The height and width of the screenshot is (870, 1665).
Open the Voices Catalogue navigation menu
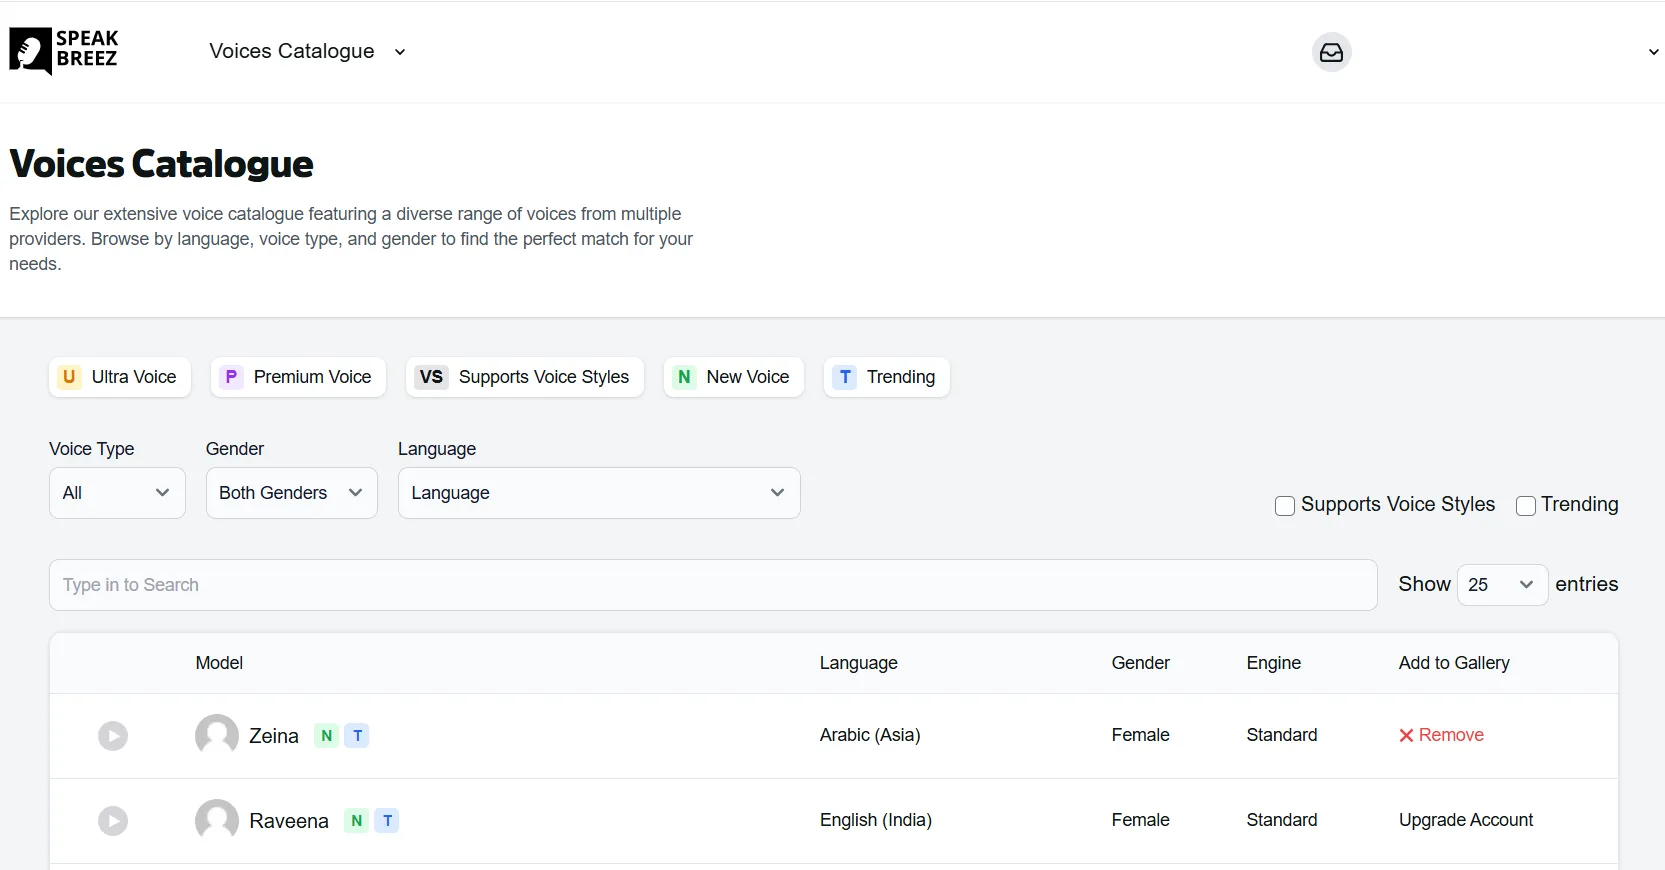307,51
